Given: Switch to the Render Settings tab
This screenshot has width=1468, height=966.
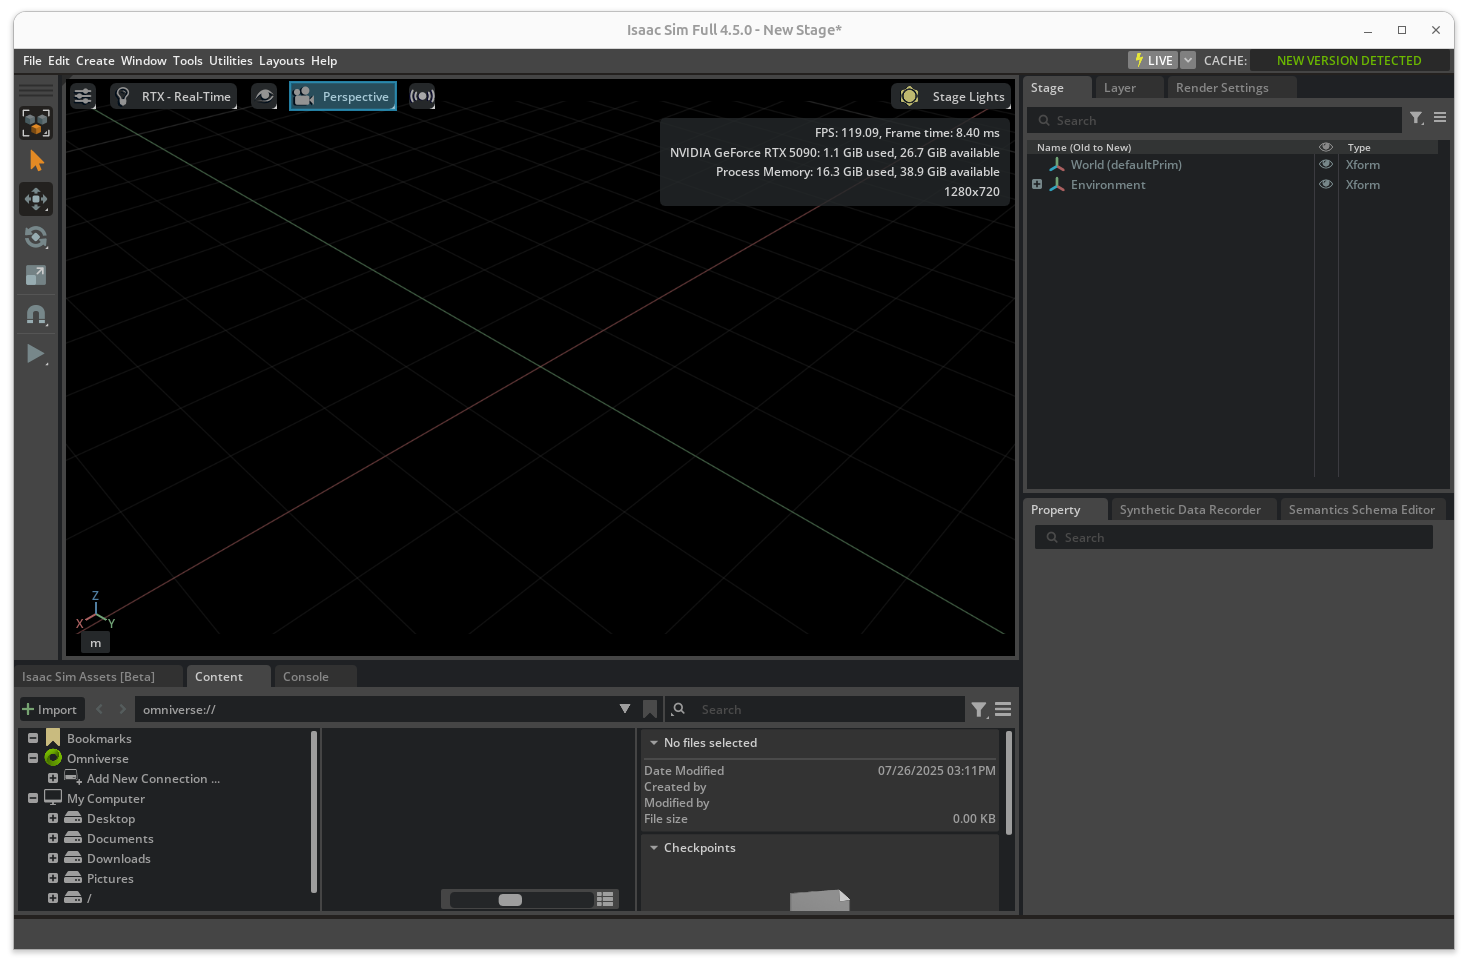Looking at the screenshot, I should pos(1221,88).
